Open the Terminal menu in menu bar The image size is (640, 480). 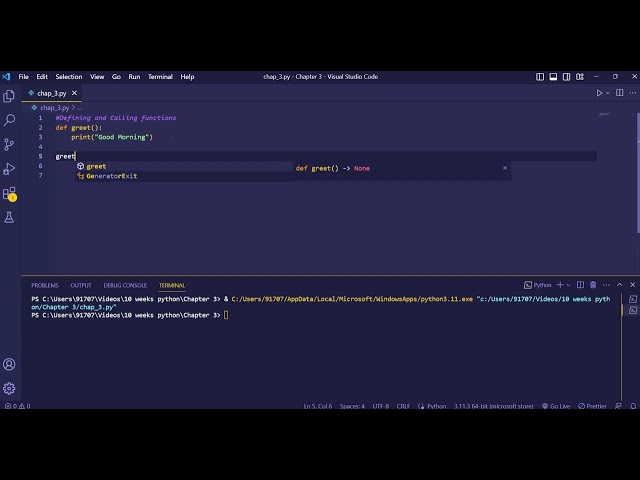coord(160,76)
